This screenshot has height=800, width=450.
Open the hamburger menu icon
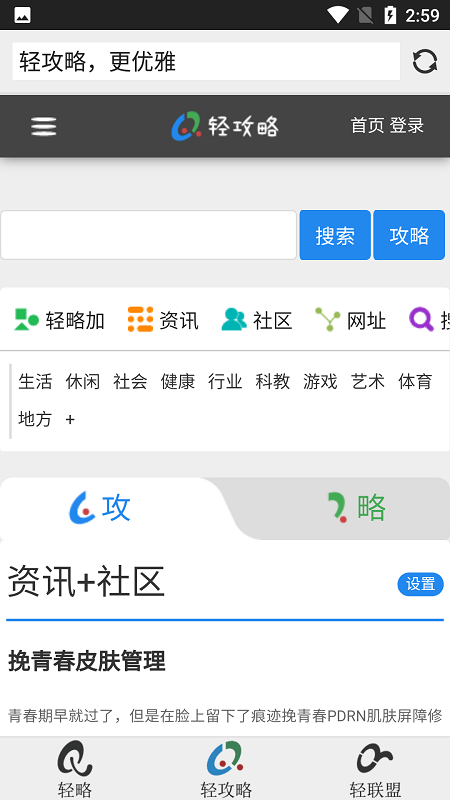pyautogui.click(x=44, y=126)
